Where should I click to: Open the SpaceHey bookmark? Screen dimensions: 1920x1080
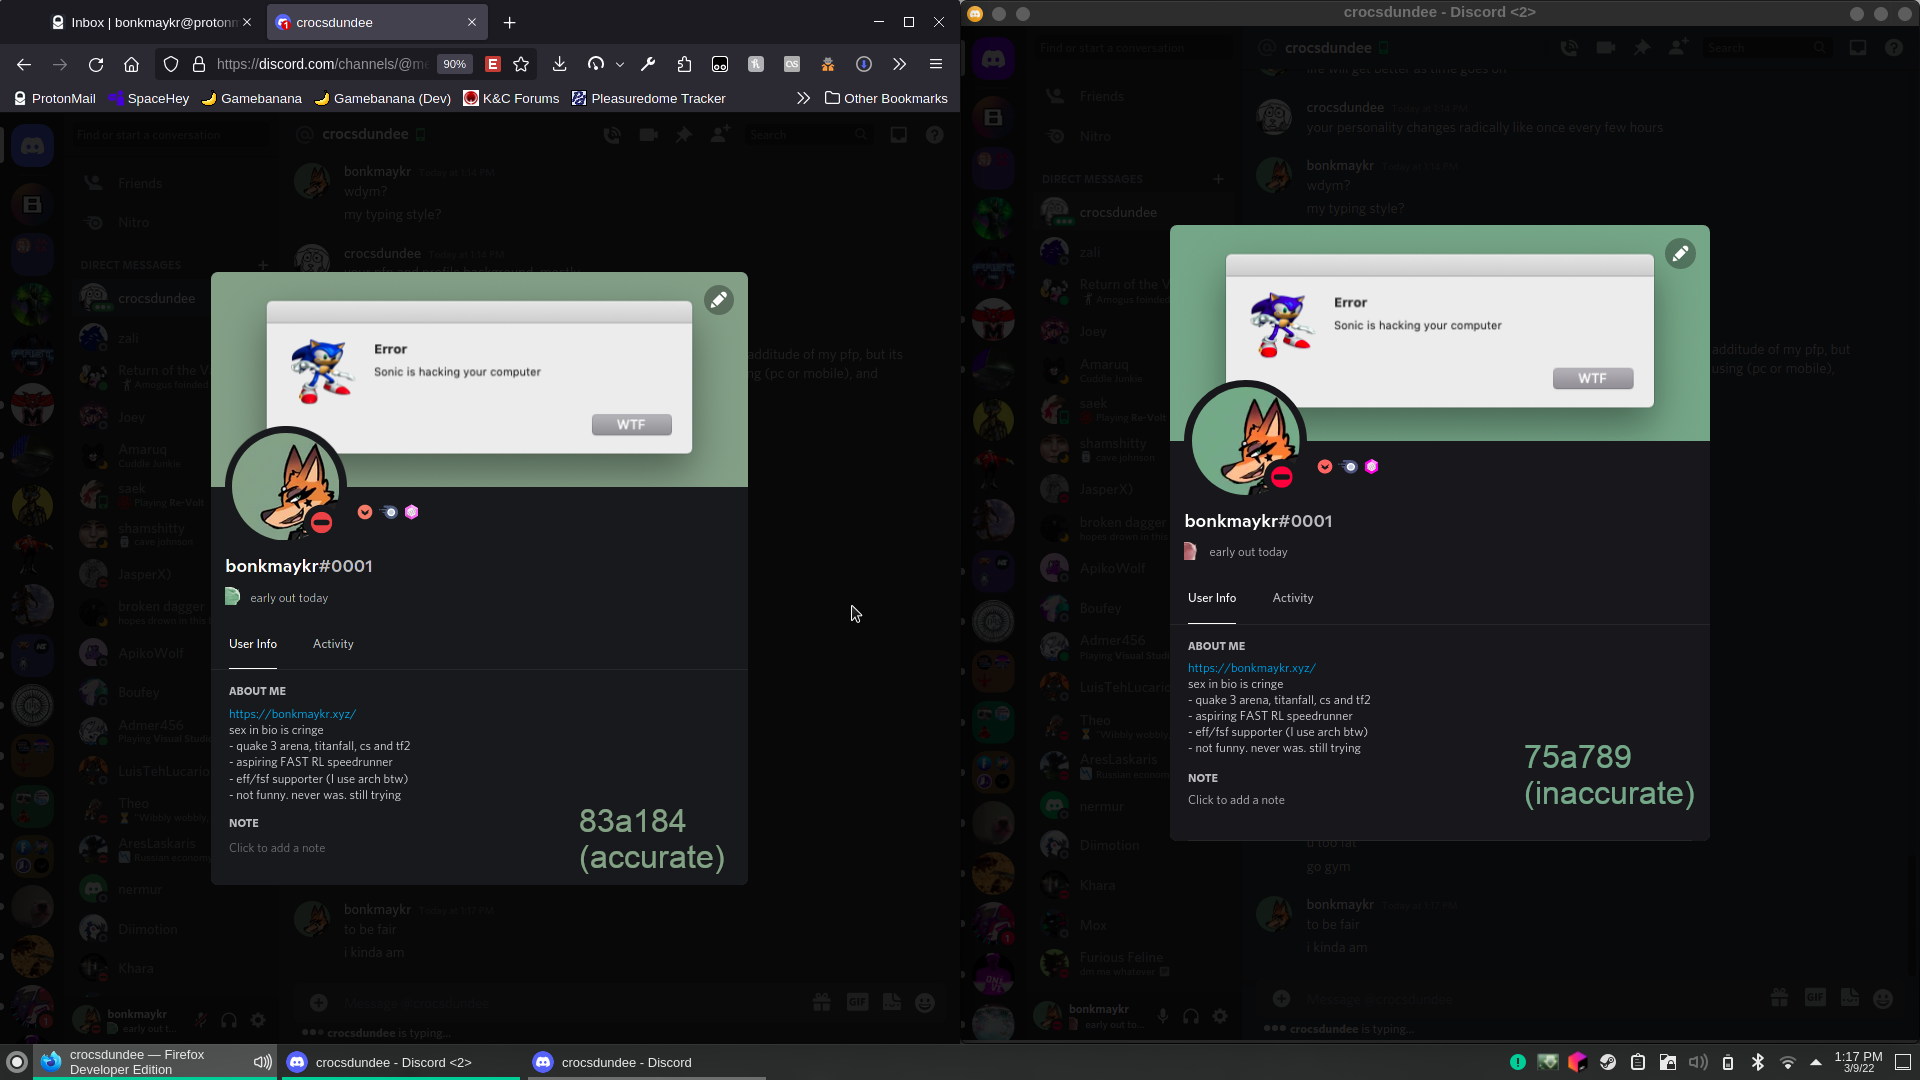(x=149, y=98)
